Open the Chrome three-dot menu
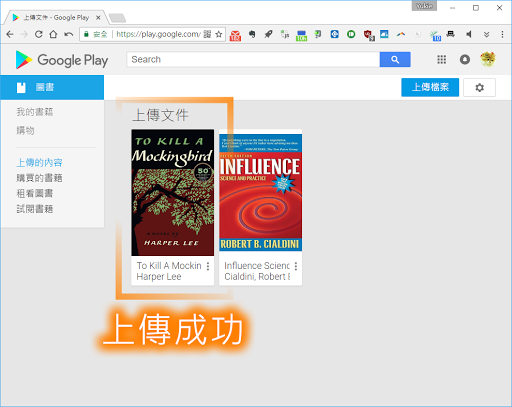 (502, 34)
